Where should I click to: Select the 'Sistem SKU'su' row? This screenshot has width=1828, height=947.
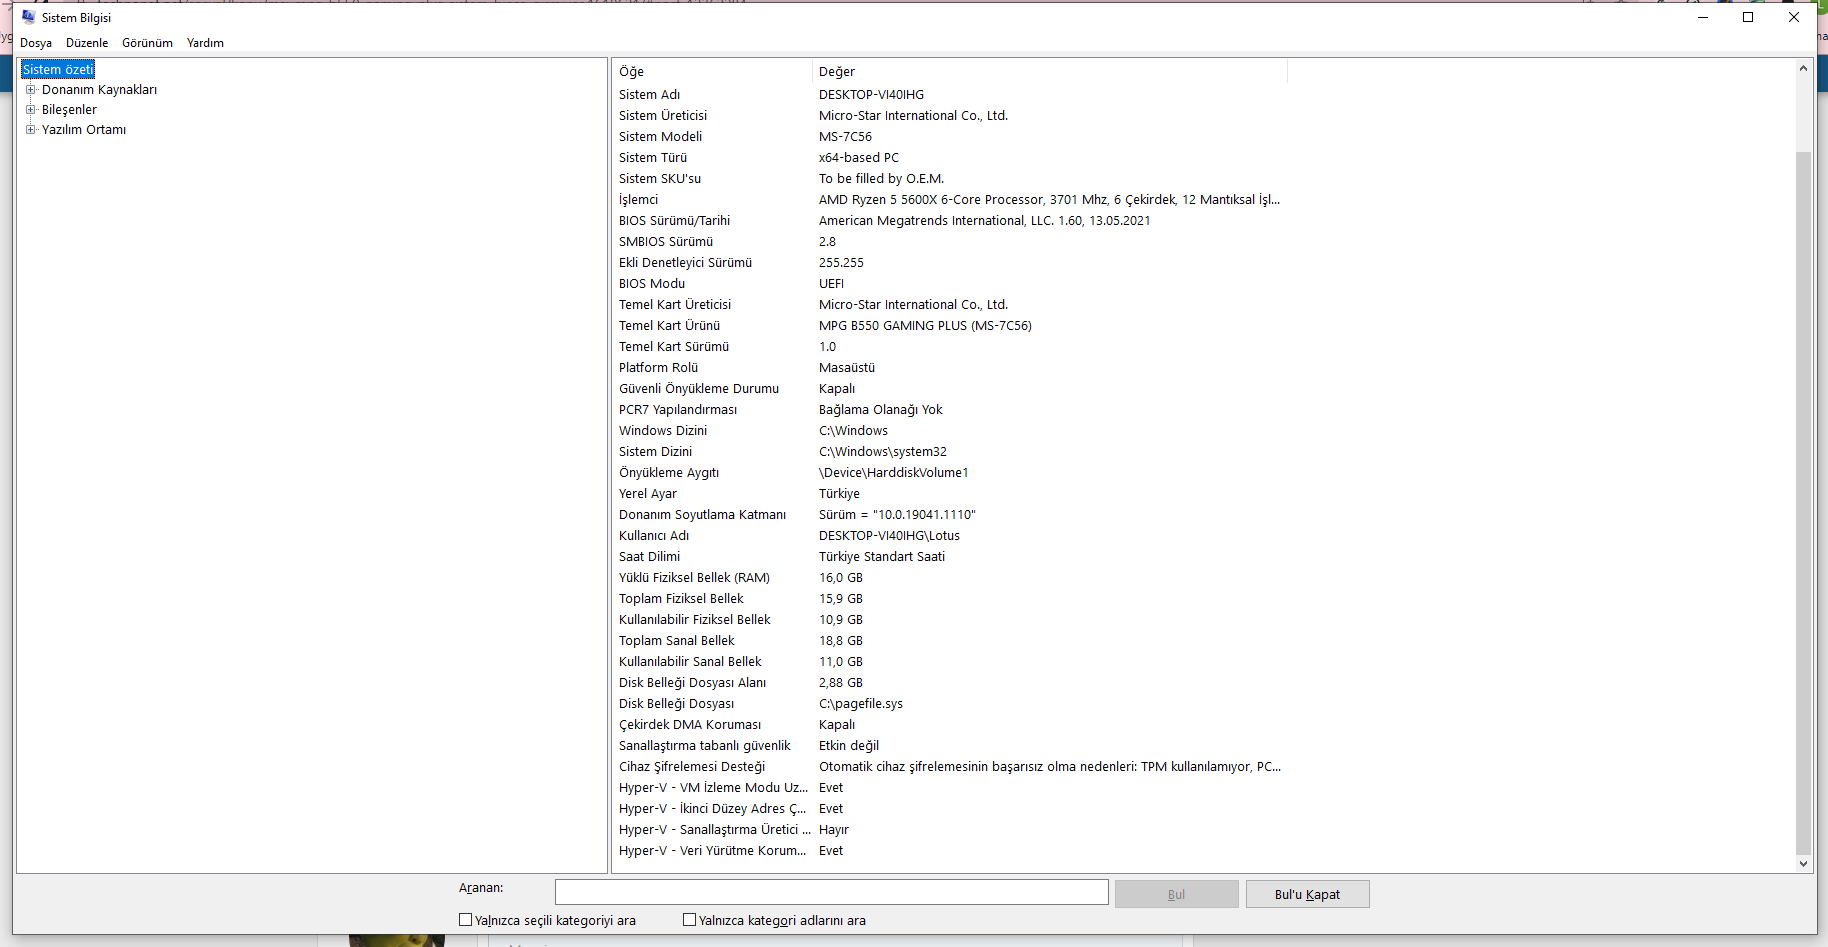coord(950,179)
